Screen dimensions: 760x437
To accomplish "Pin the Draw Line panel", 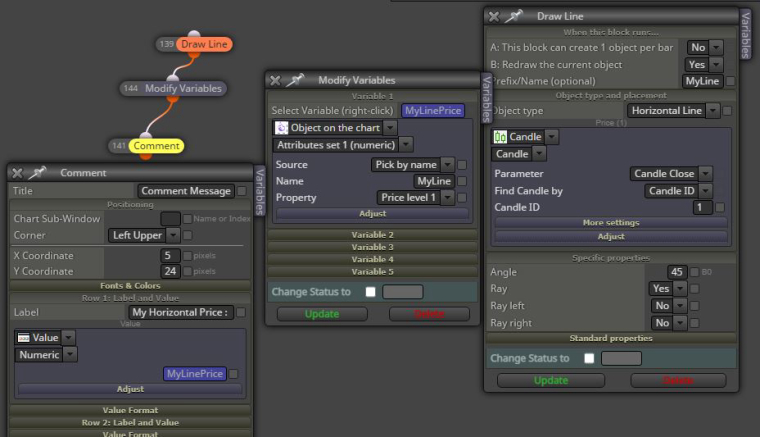I will [x=514, y=16].
